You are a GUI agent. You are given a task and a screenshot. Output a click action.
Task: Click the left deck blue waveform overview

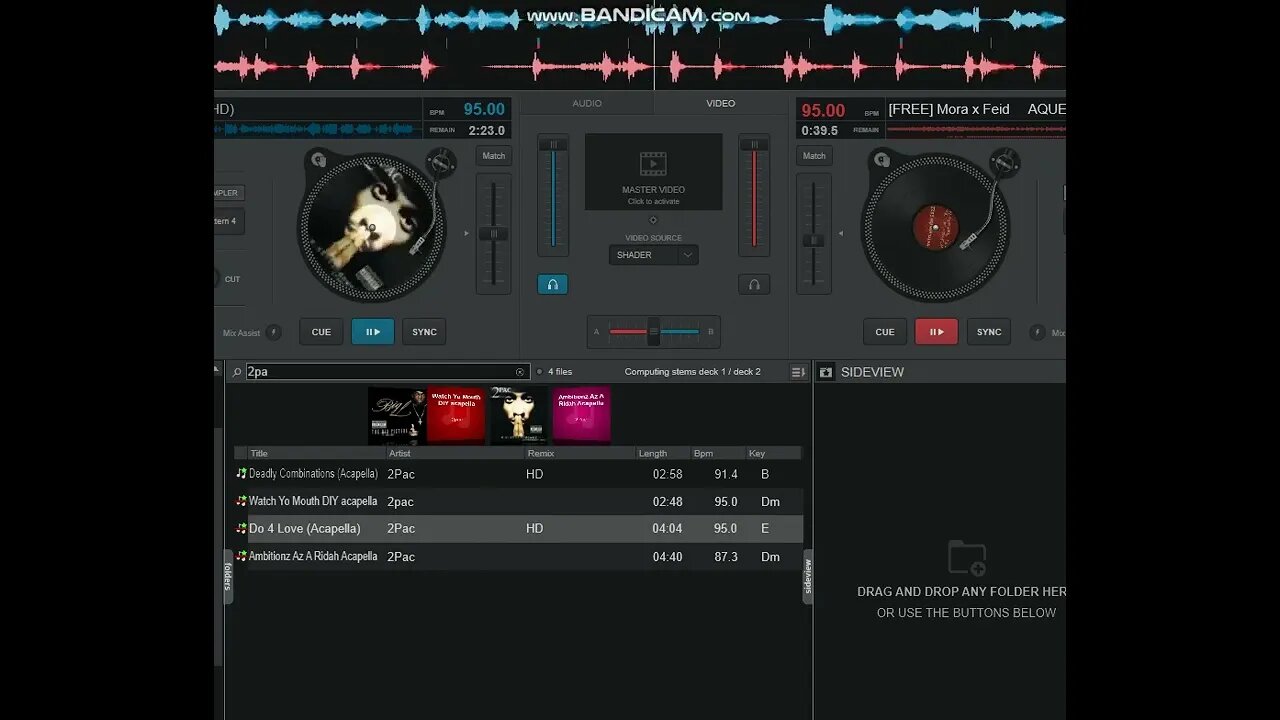click(x=316, y=129)
